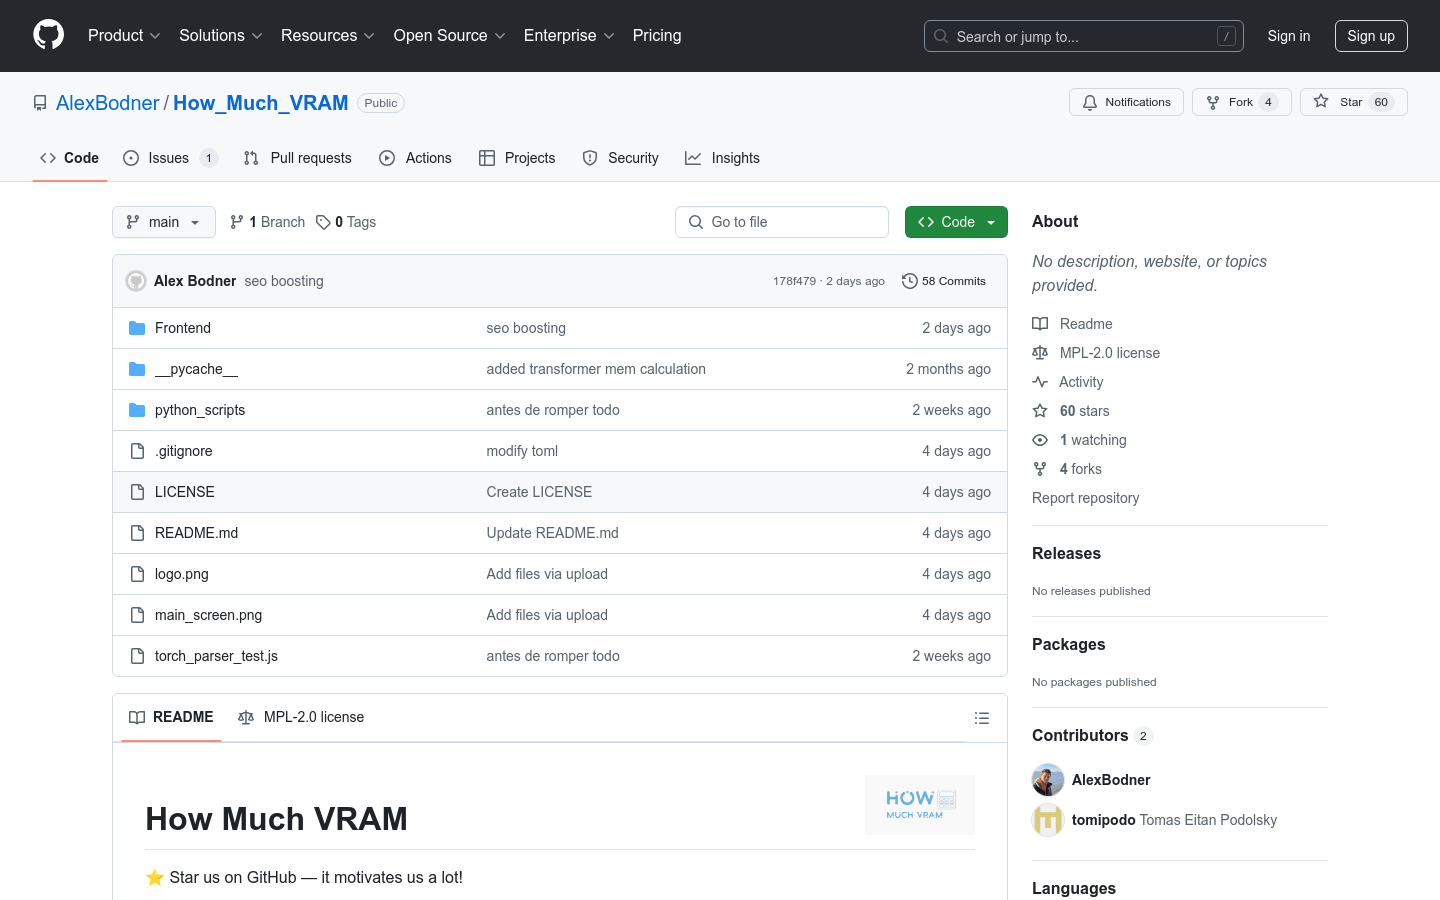Click the Sign up button
This screenshot has width=1440, height=900.
coord(1370,36)
